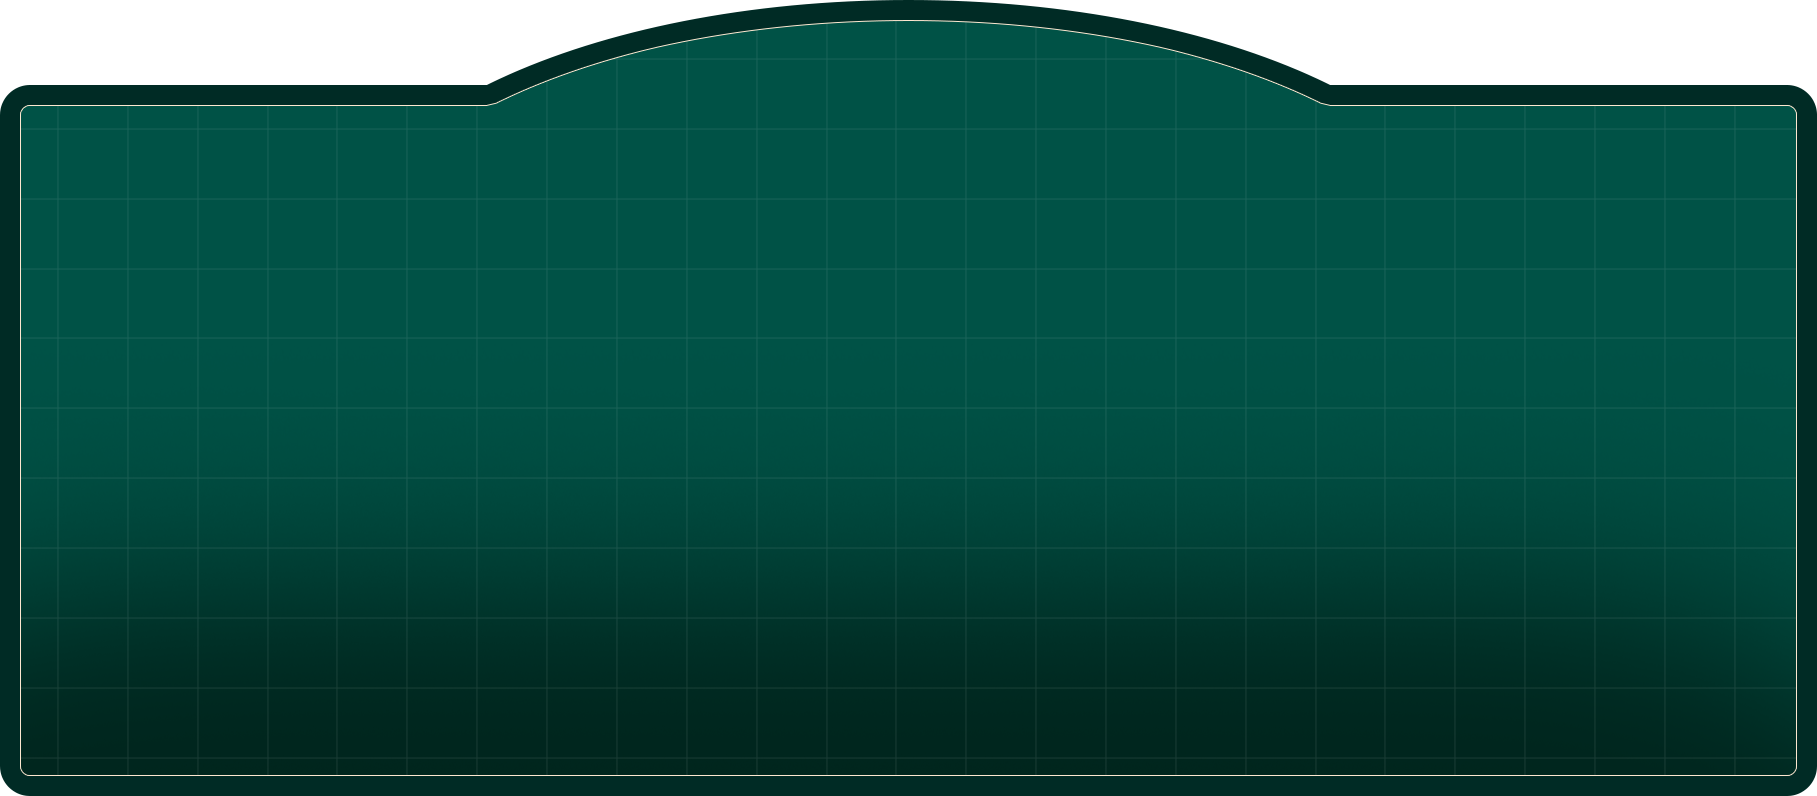The image size is (1817, 796).
Task: Click the dark background above the left top edge
Action: [250, 50]
